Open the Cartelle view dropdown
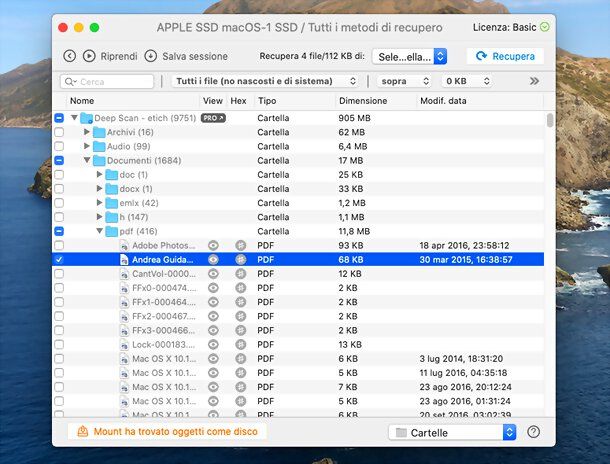 pos(452,432)
